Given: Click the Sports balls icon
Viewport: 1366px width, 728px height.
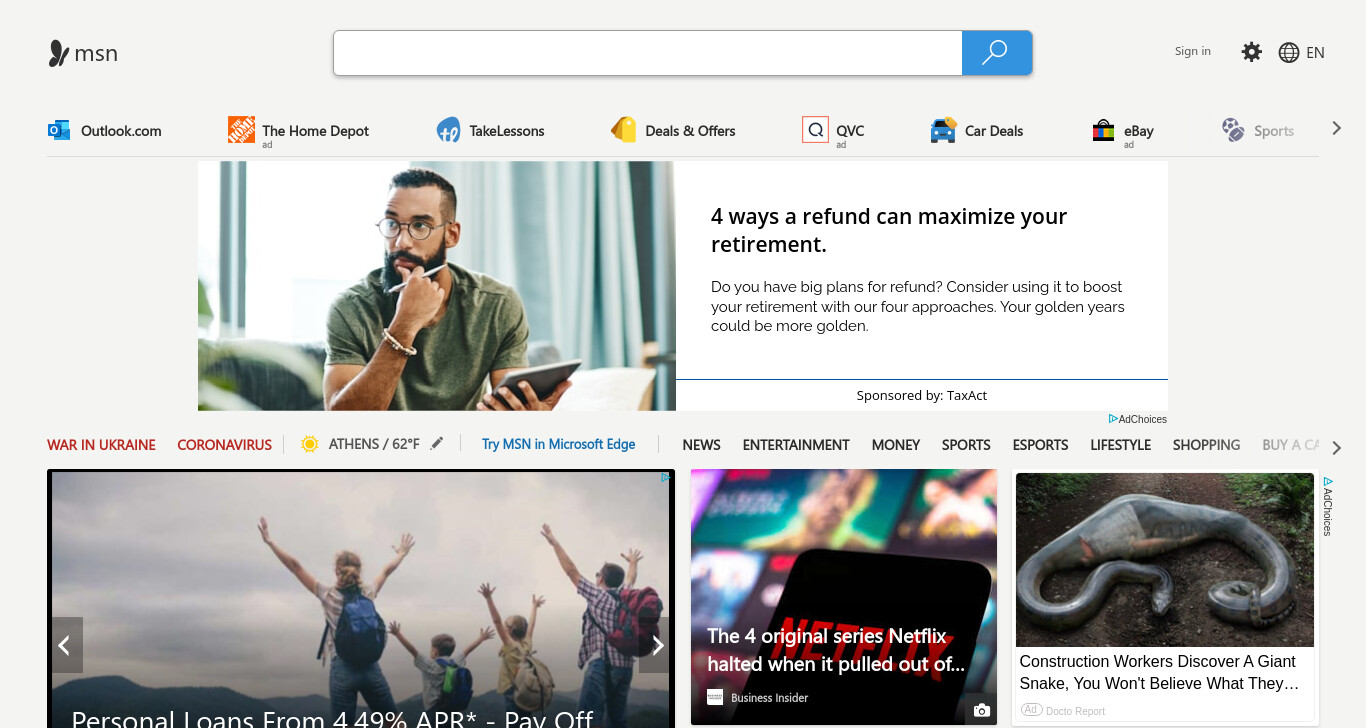Looking at the screenshot, I should tap(1233, 130).
